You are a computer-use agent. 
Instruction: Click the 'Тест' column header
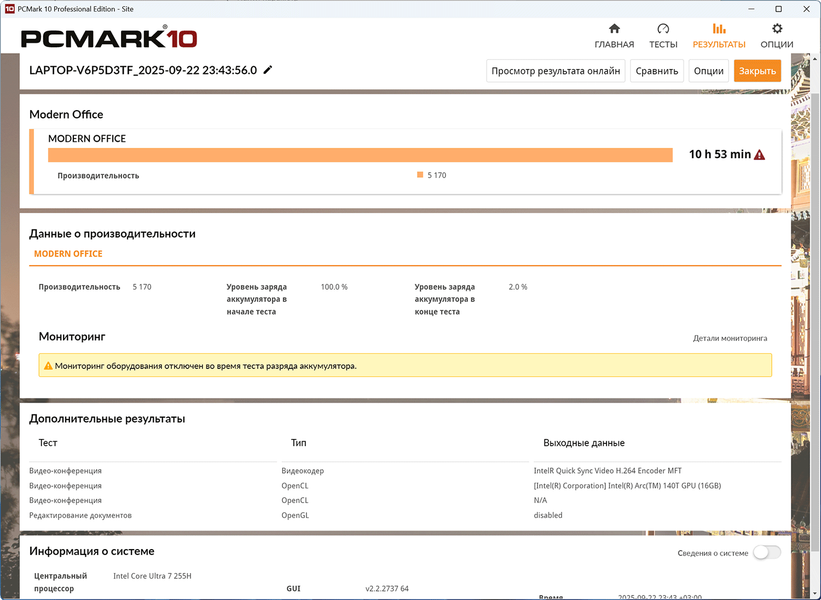[x=48, y=443]
